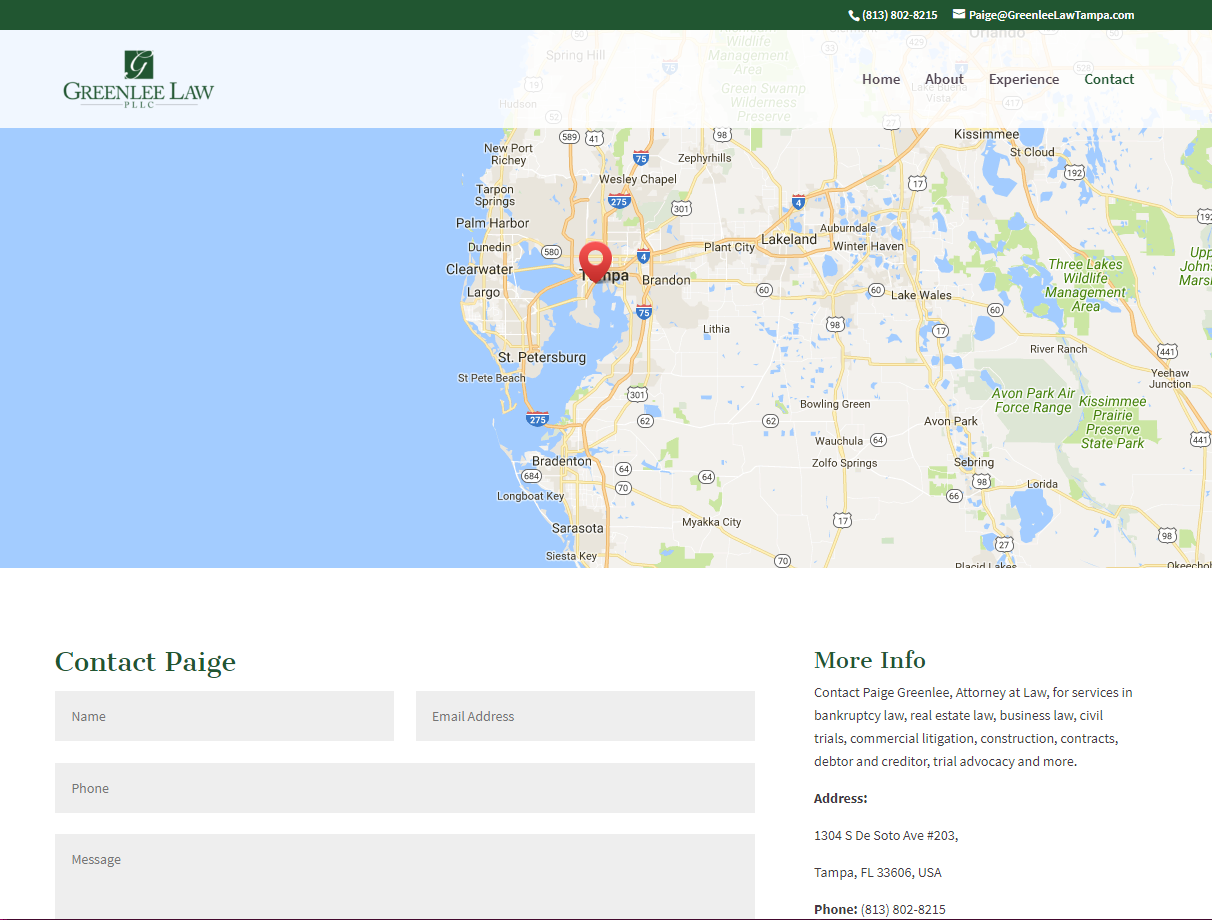Image resolution: width=1212 pixels, height=920 pixels.
Task: Click into the Email Address field
Action: 585,716
